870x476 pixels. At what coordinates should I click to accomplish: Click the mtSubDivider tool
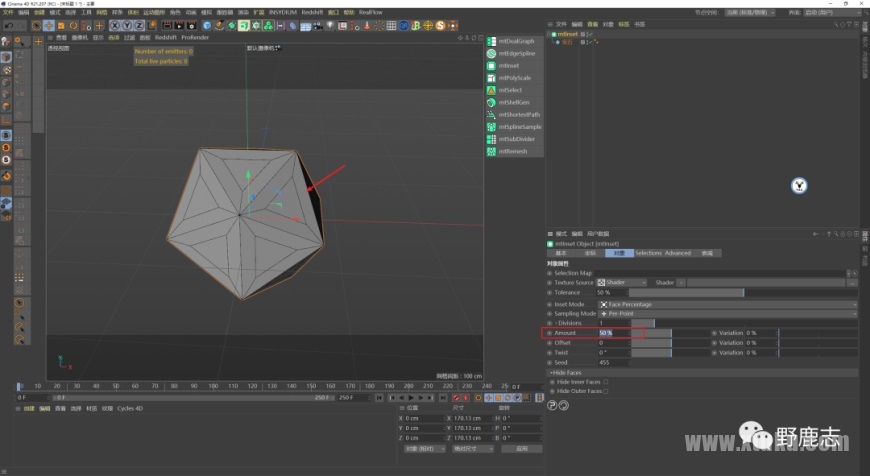click(x=514, y=139)
